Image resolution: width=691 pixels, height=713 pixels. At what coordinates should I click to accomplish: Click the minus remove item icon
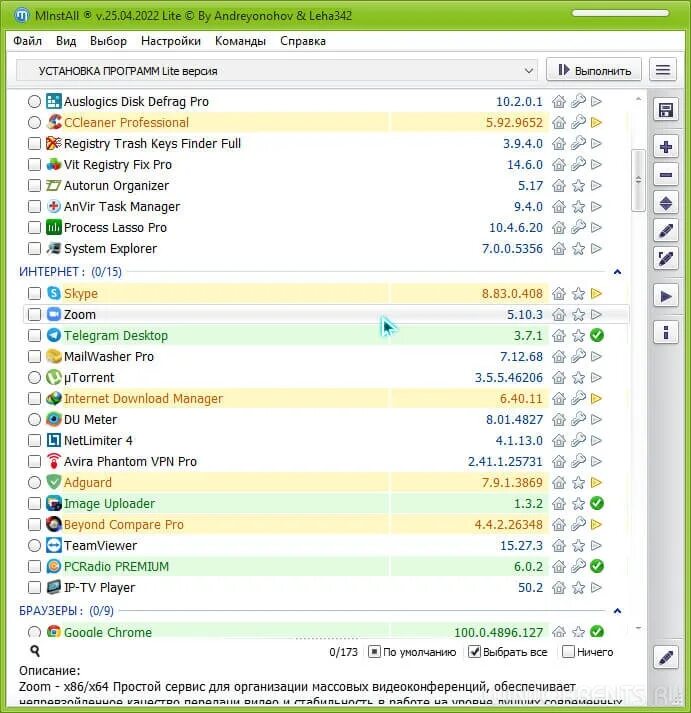666,175
